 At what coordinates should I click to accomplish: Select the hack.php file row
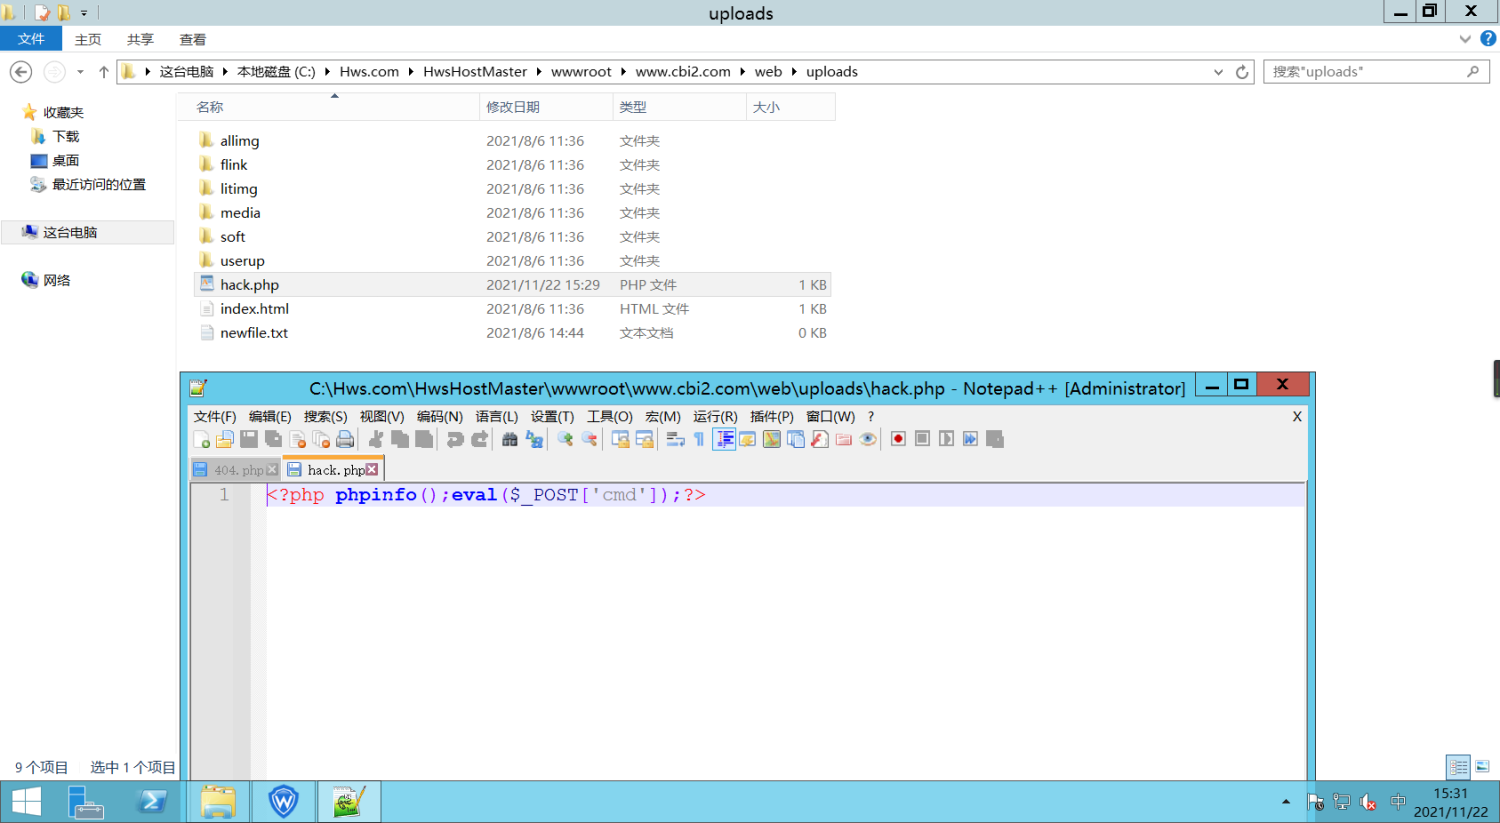tap(512, 285)
